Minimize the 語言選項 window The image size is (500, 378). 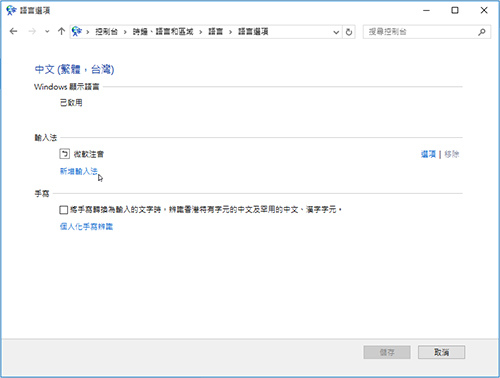pos(426,10)
